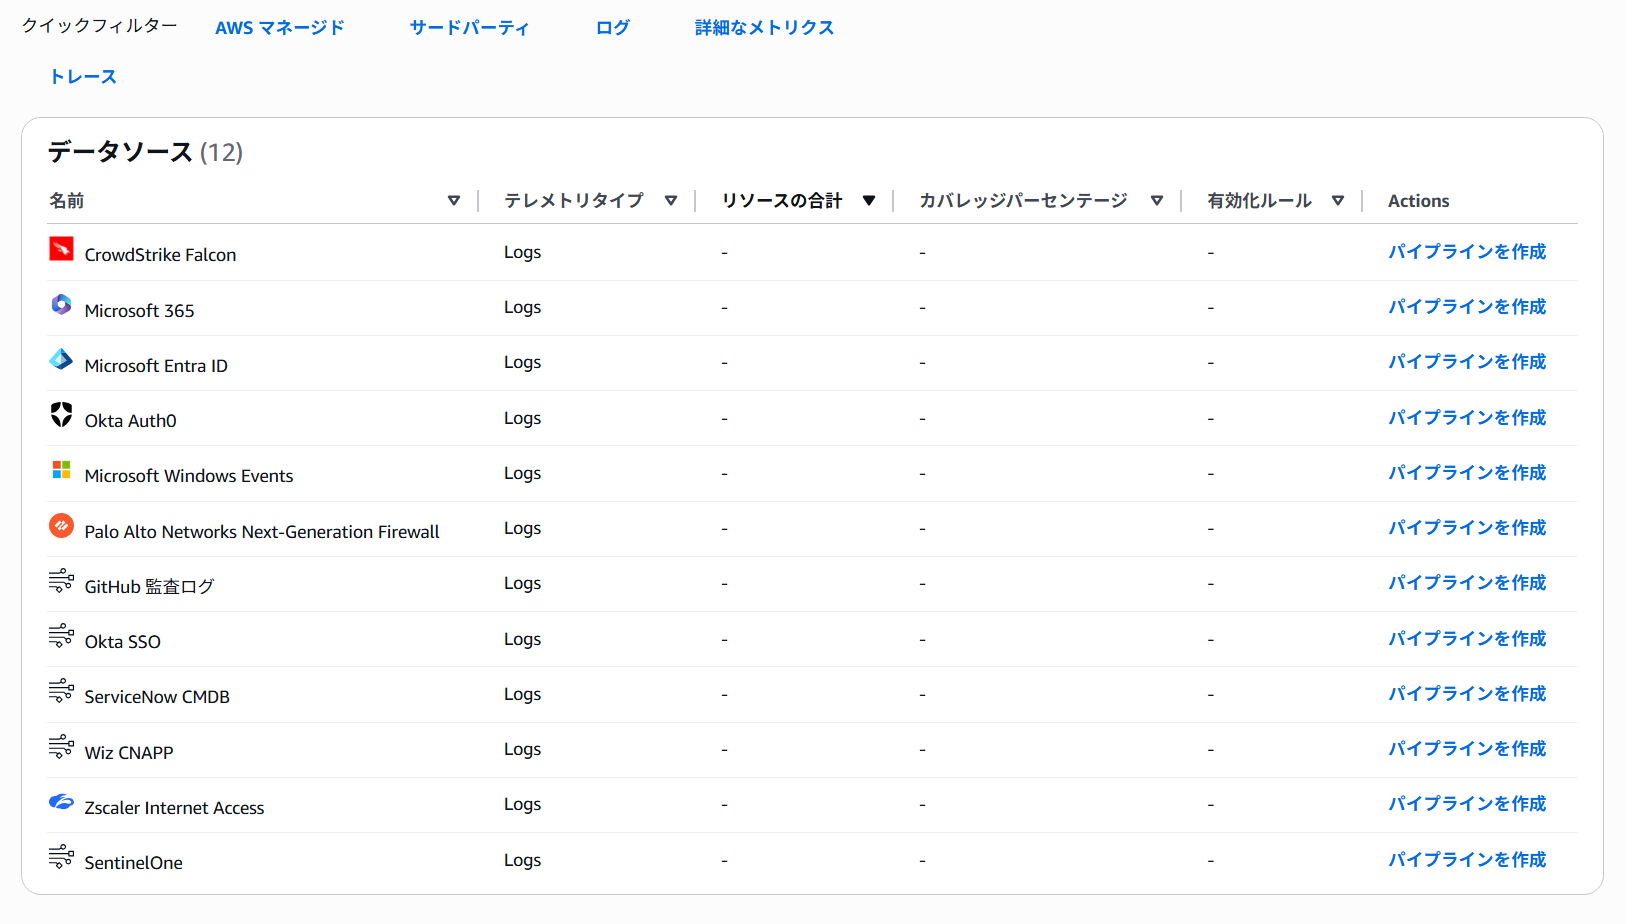Screen dimensions: 1626x924
Task: Apply the ログ quick filter
Action: [x=613, y=28]
